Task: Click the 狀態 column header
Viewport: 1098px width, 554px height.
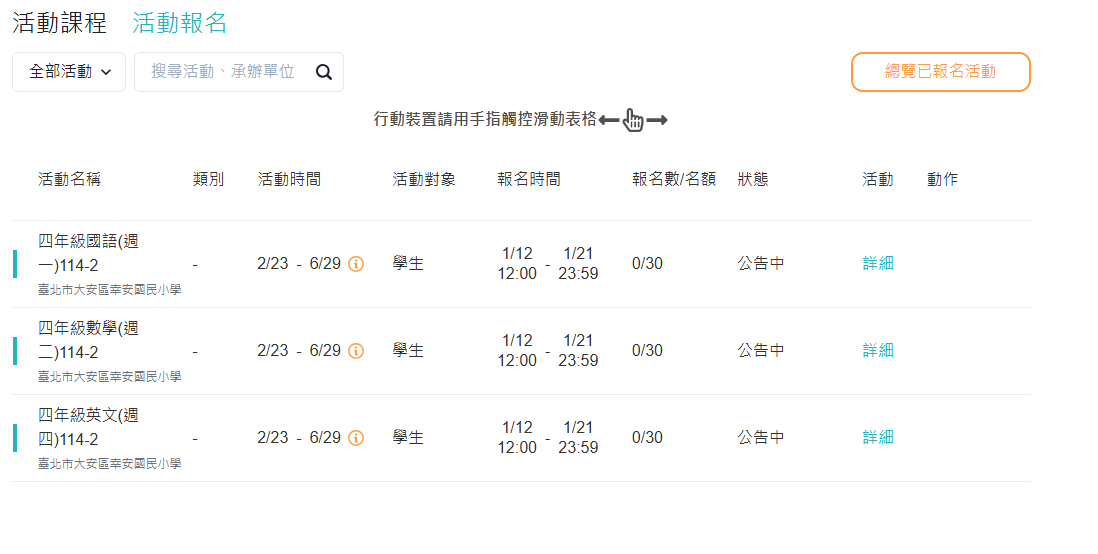Action: coord(753,180)
